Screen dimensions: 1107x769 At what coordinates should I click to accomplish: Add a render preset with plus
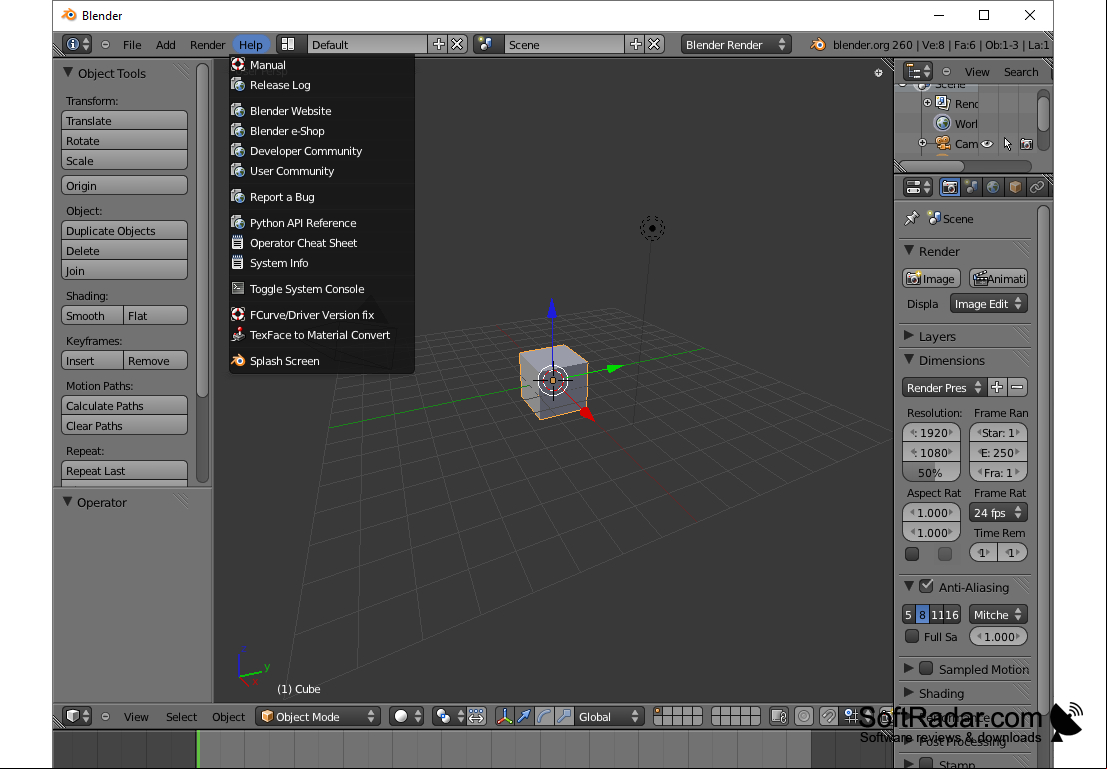coord(997,387)
